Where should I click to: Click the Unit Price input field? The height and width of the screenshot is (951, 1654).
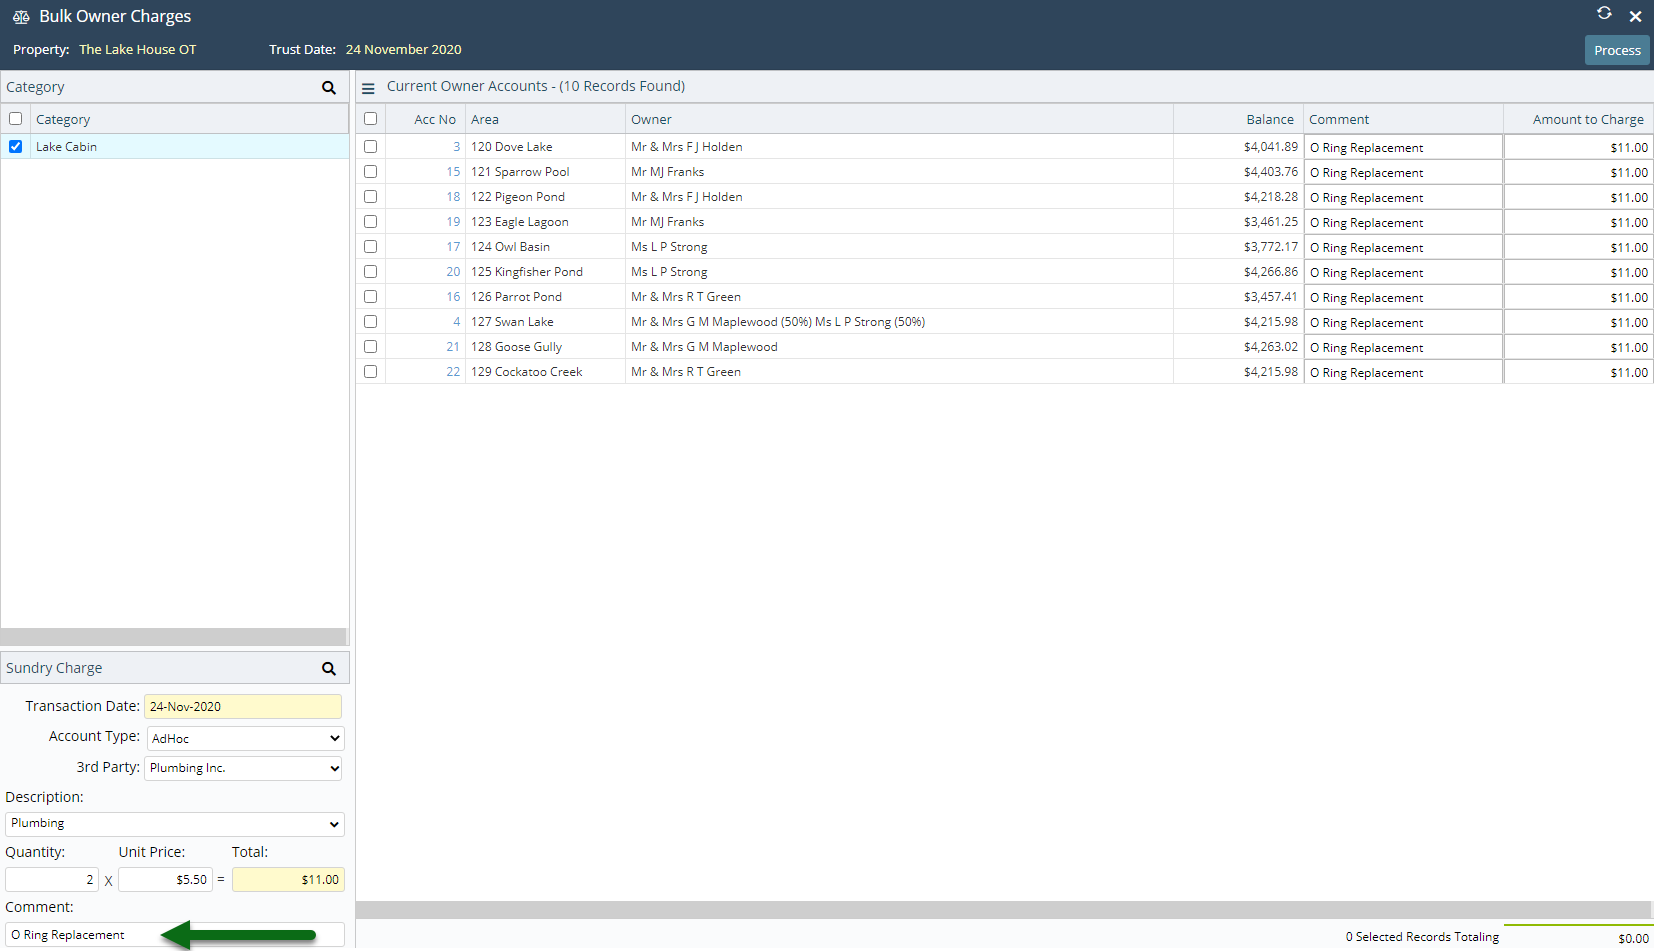coord(165,880)
